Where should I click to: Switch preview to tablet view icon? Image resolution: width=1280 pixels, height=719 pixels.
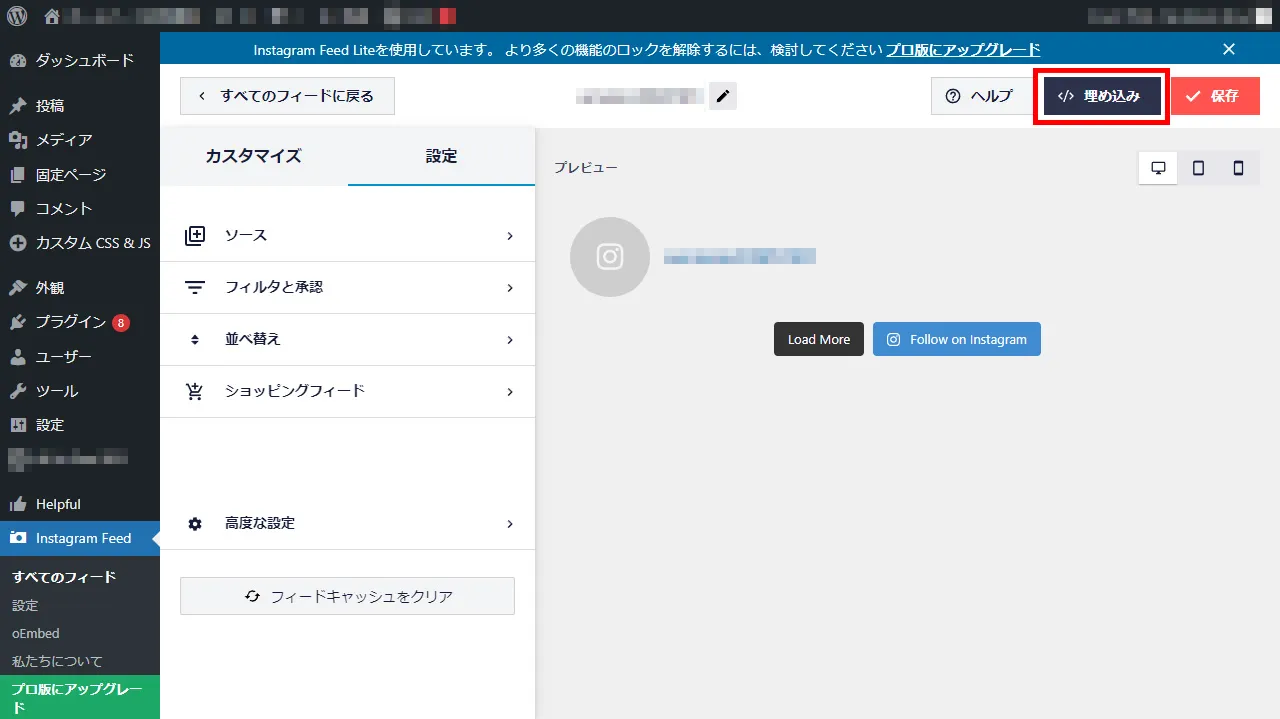click(1198, 168)
